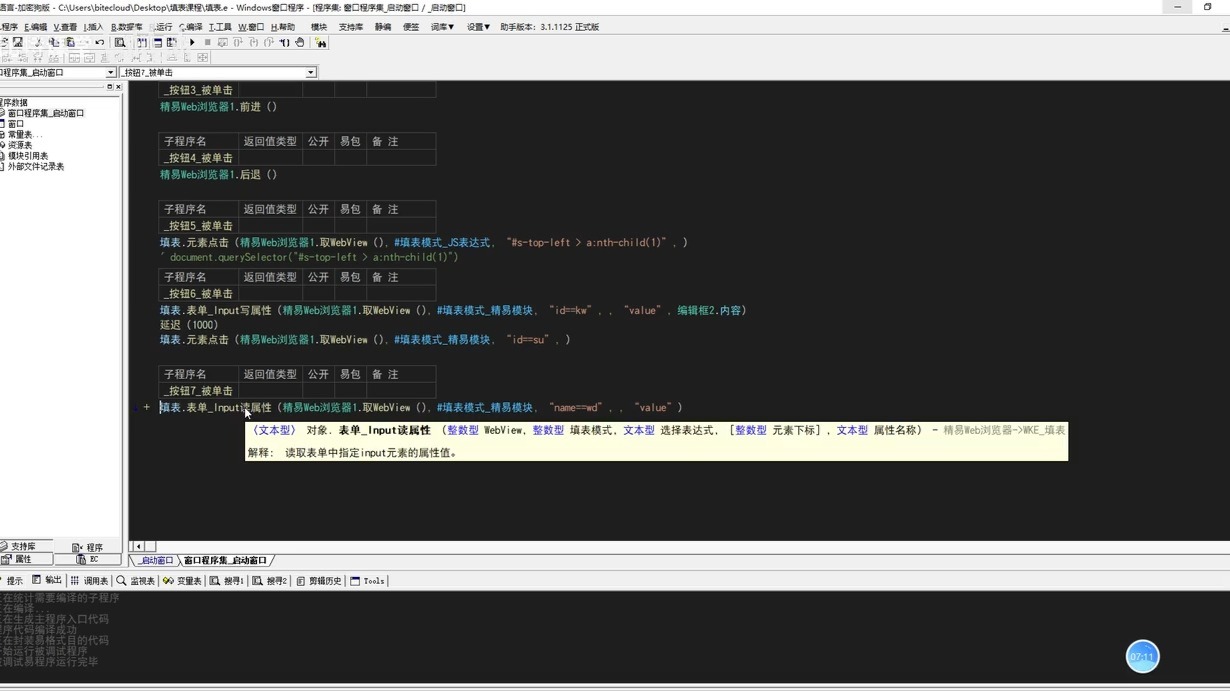Click the Run (play) toolbar icon
Screen dimensions: 1230x691
(192, 42)
